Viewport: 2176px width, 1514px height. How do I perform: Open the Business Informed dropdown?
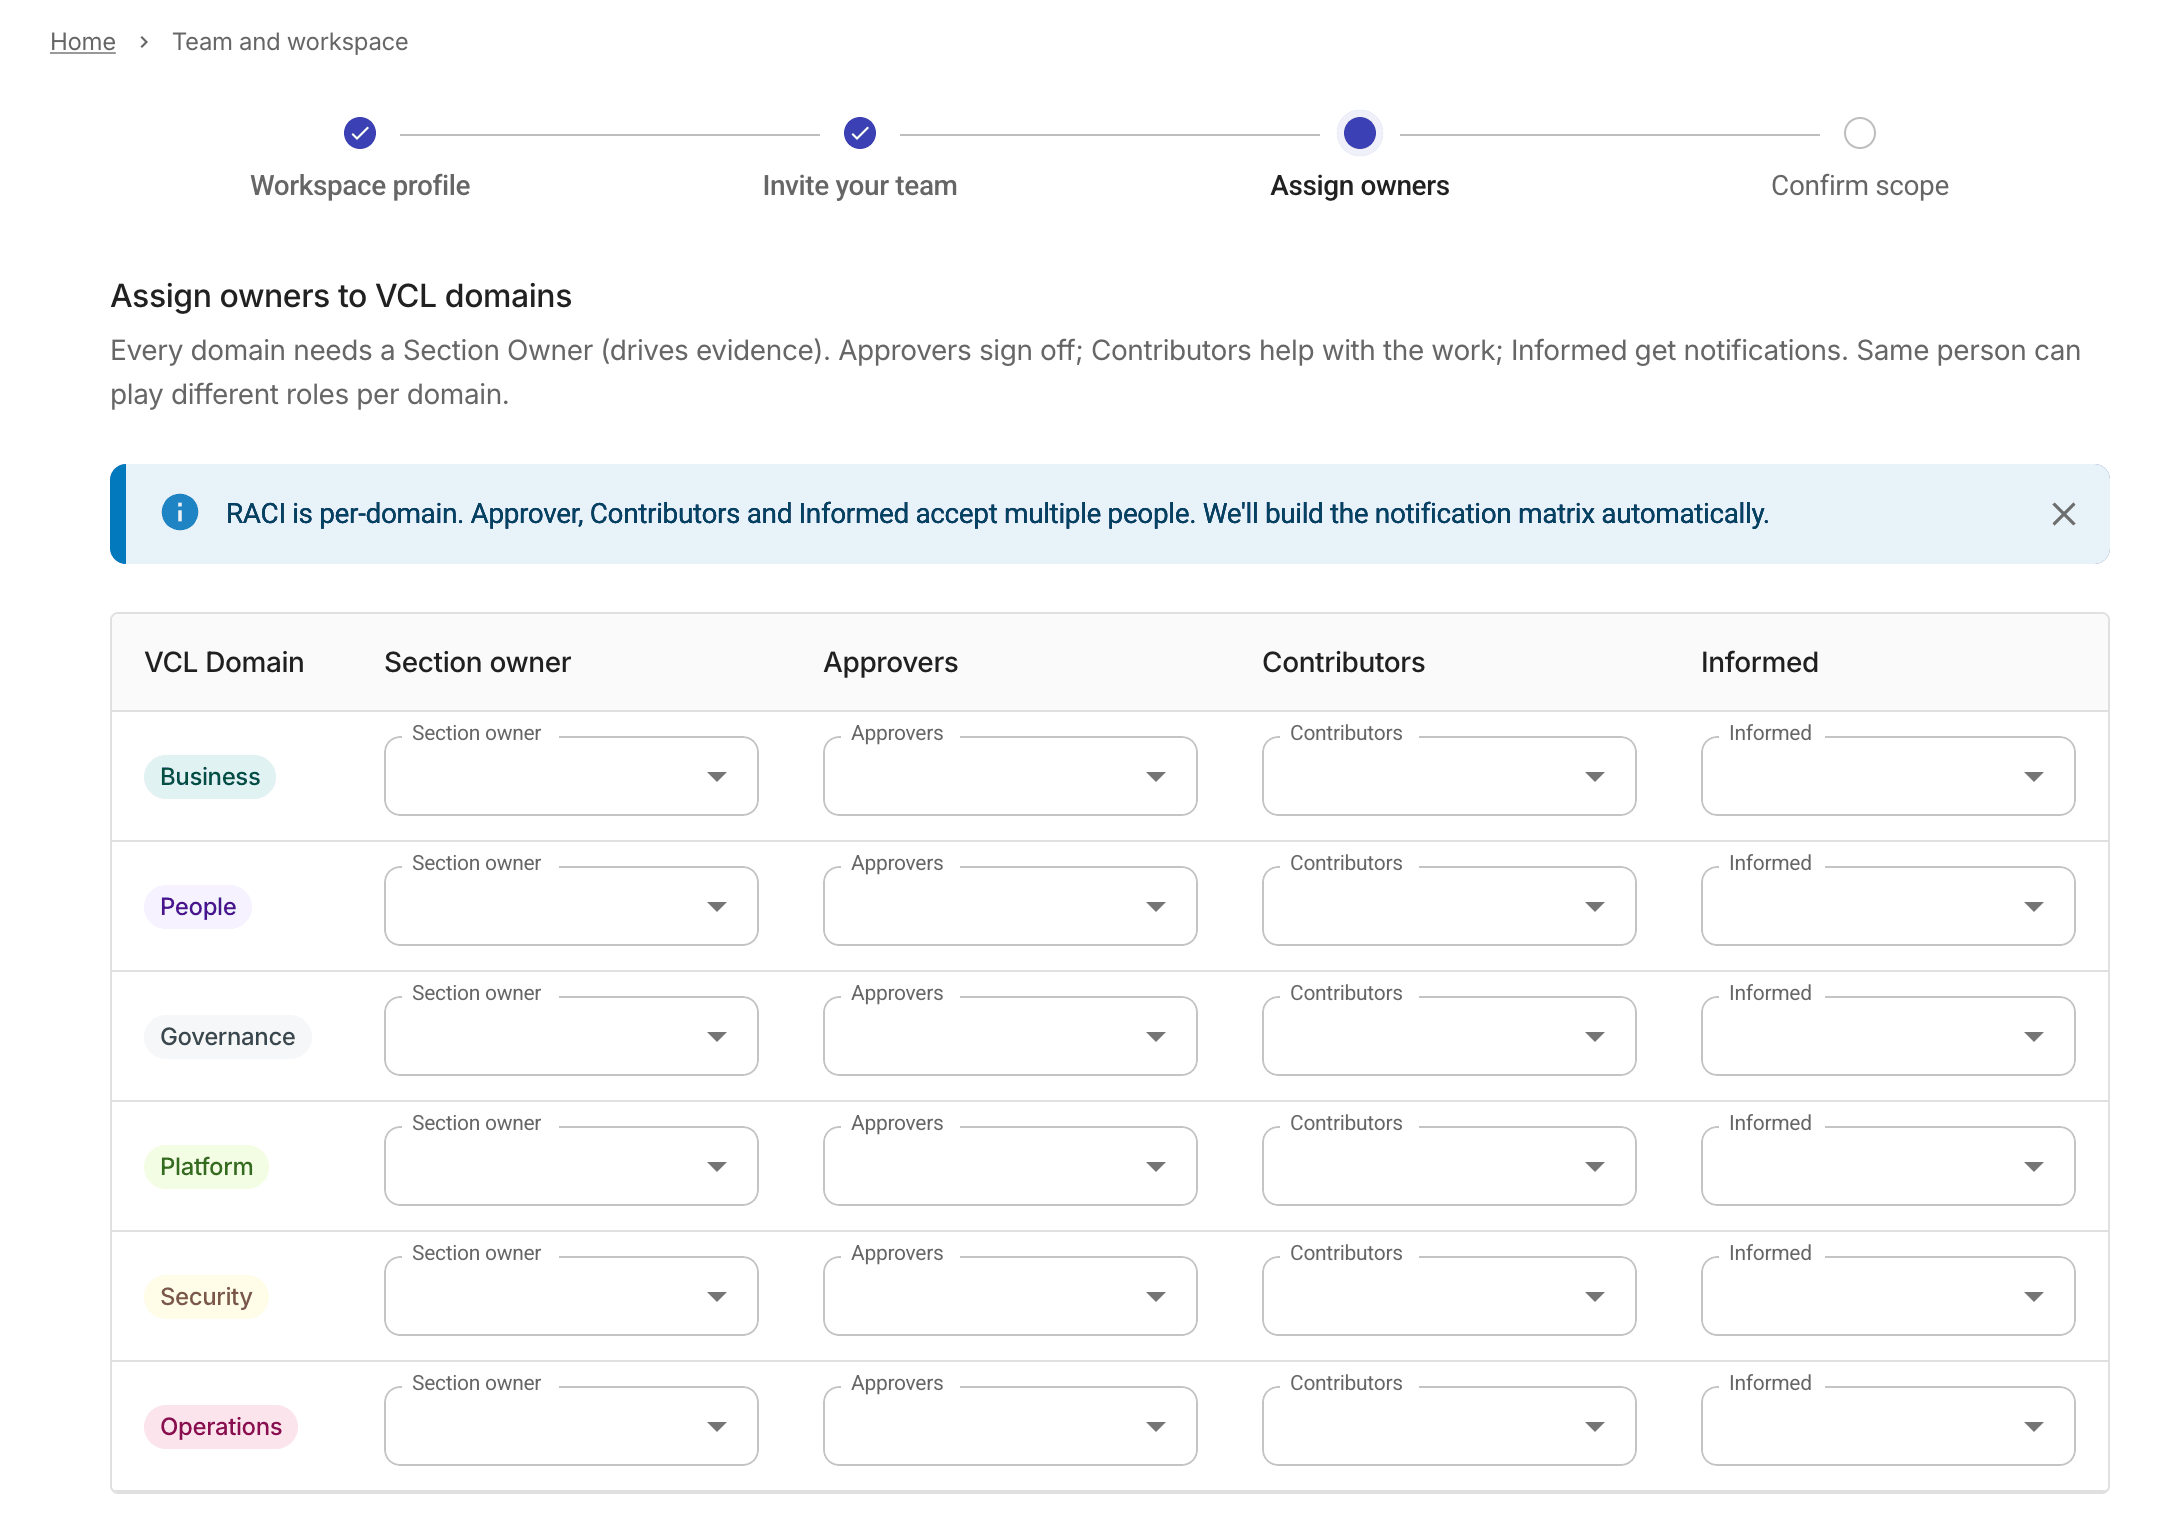[1888, 776]
